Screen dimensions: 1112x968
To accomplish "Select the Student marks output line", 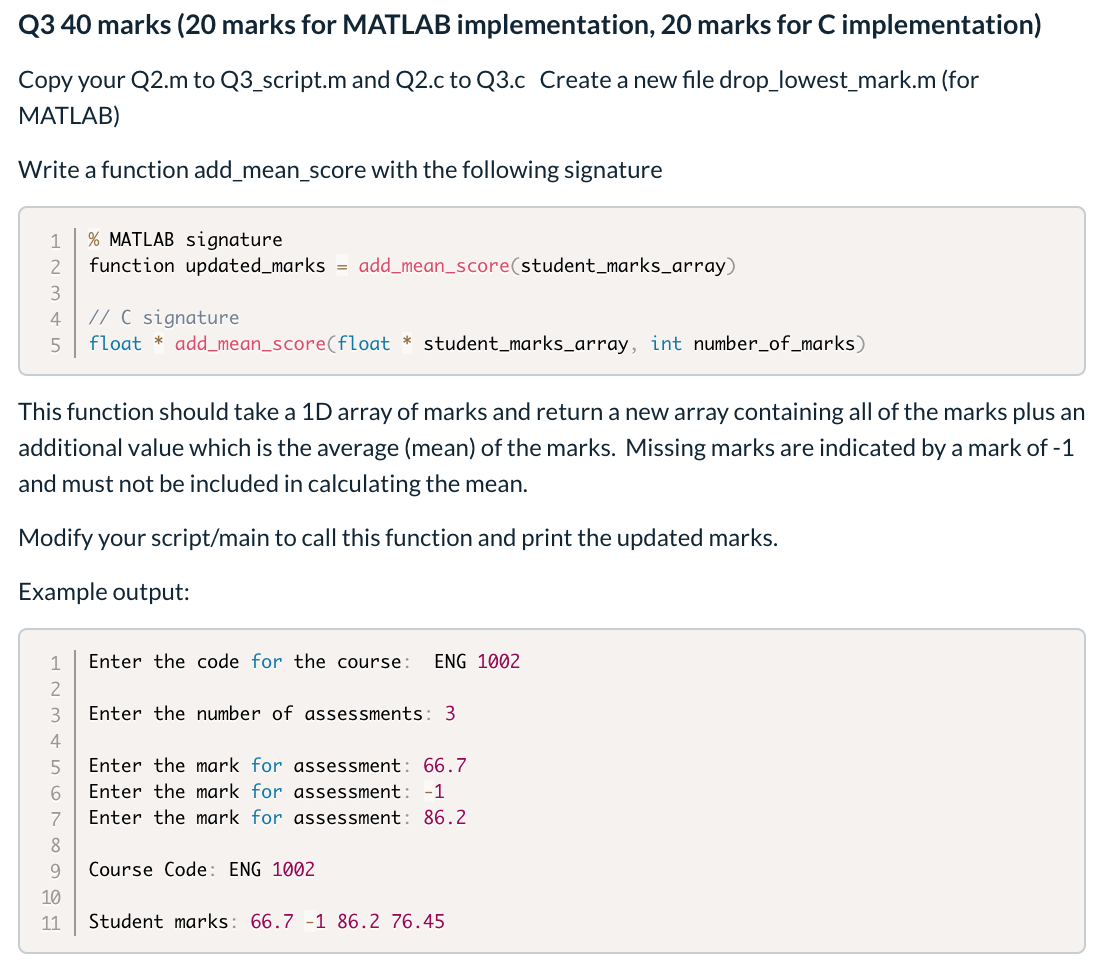I will point(266,921).
